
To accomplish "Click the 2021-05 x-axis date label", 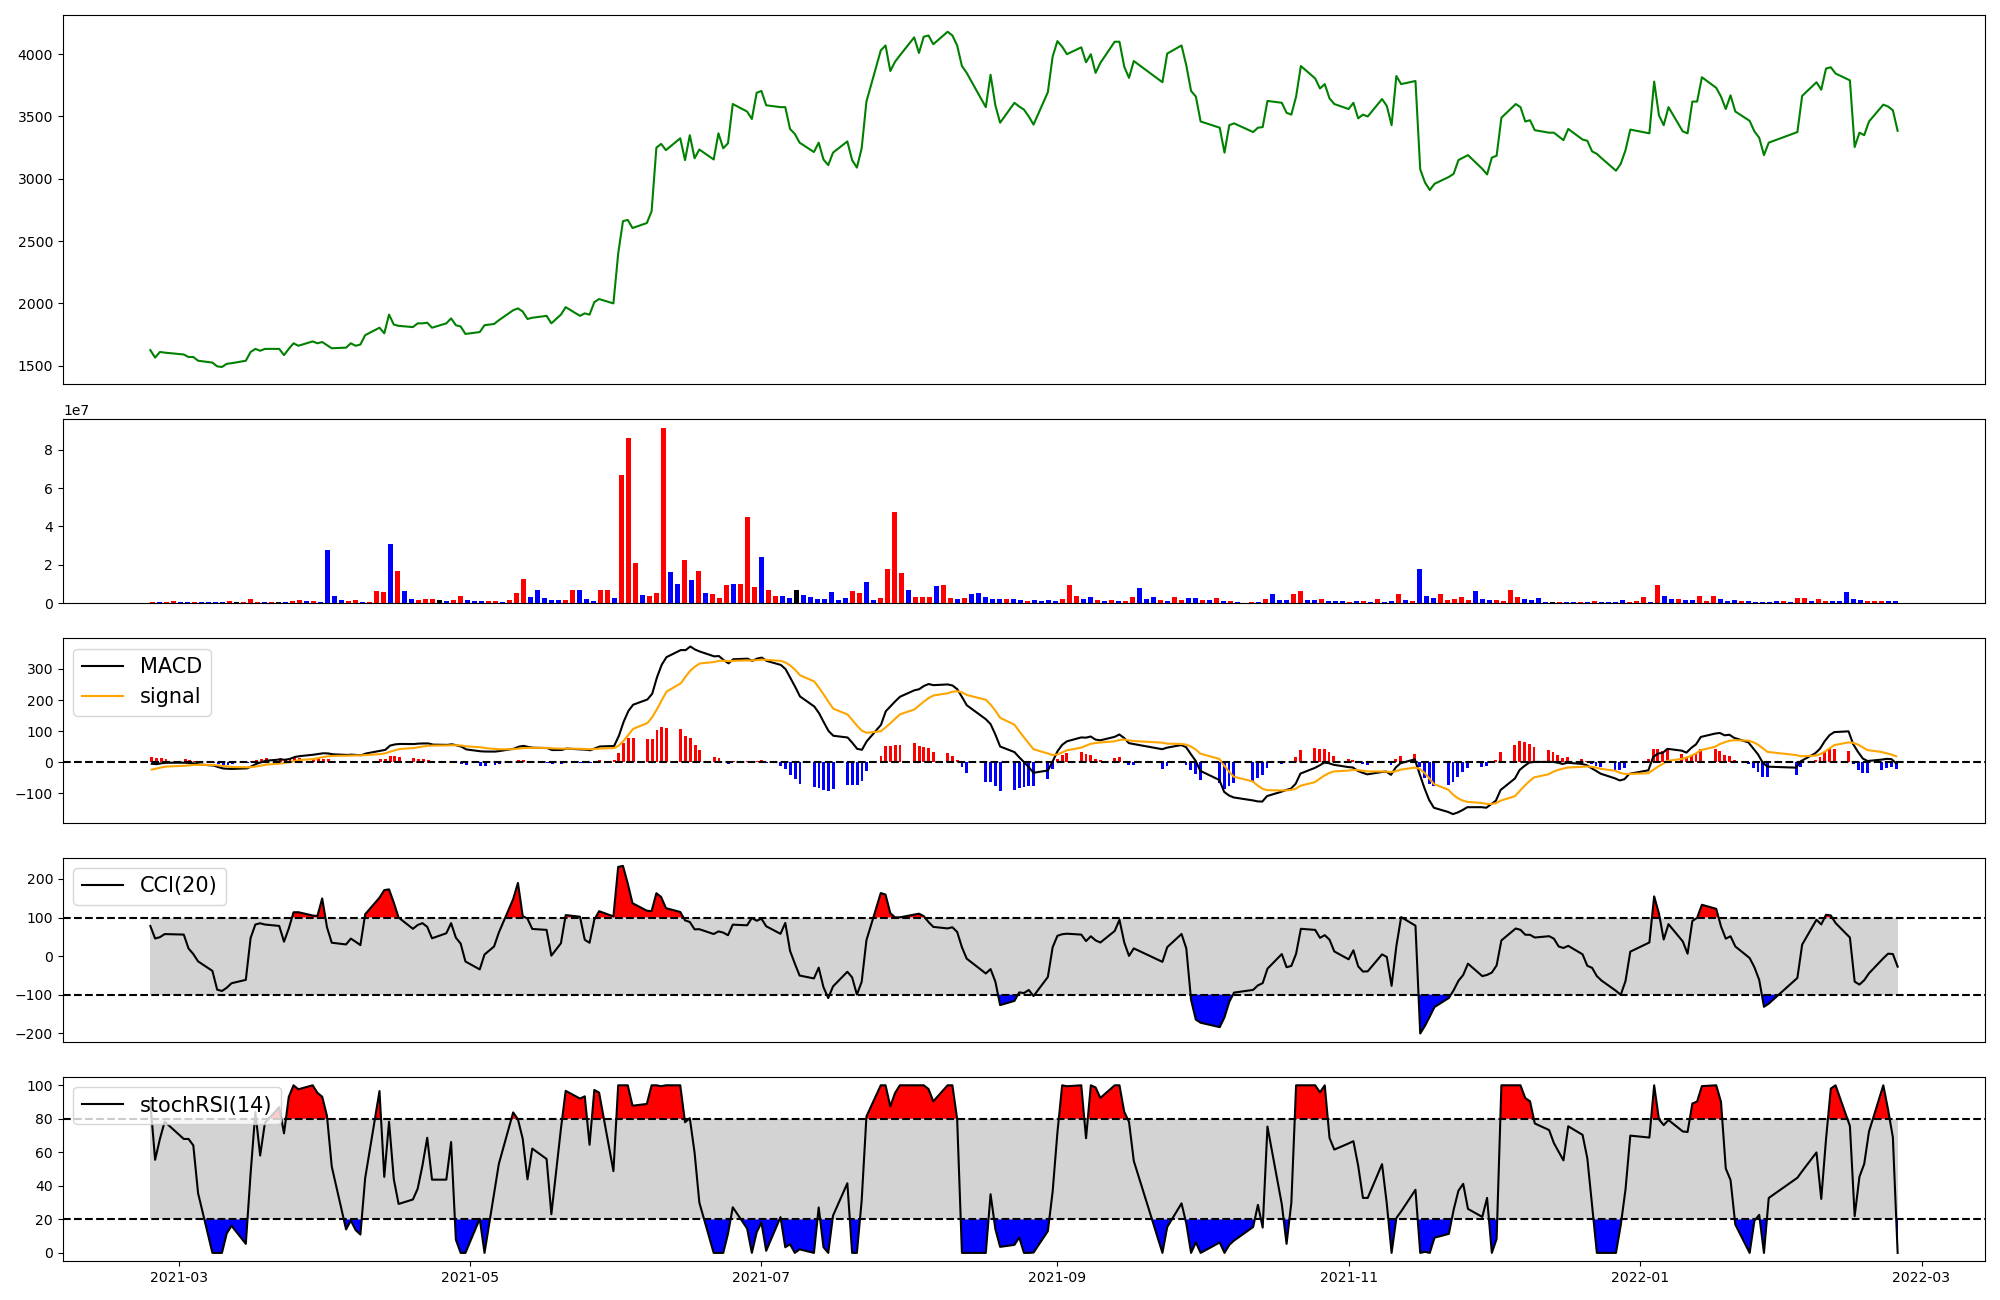I will click(470, 1277).
